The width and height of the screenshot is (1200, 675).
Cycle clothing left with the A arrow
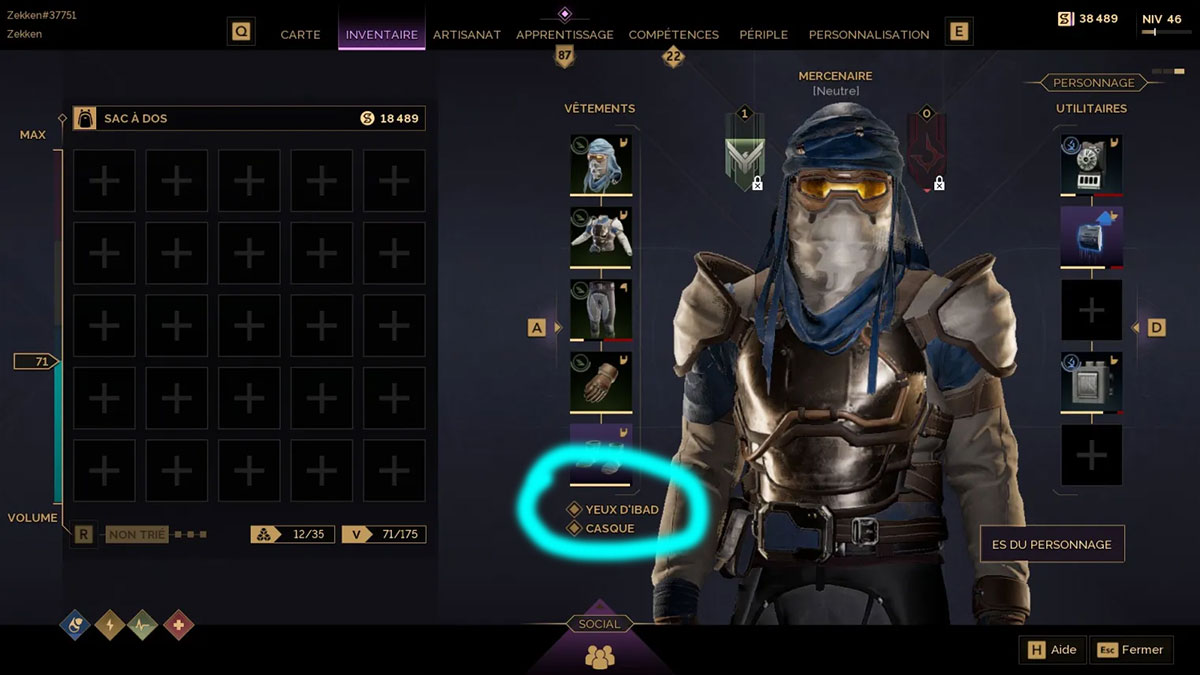click(538, 327)
